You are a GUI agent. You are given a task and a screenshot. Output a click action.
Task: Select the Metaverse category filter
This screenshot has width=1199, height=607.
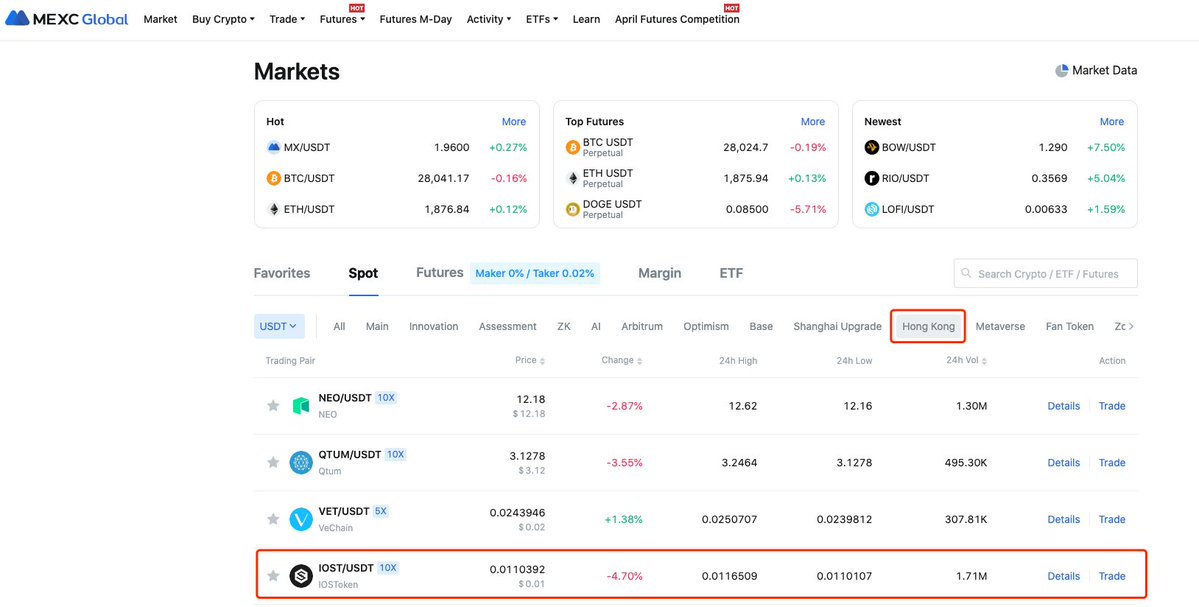[x=1000, y=326]
